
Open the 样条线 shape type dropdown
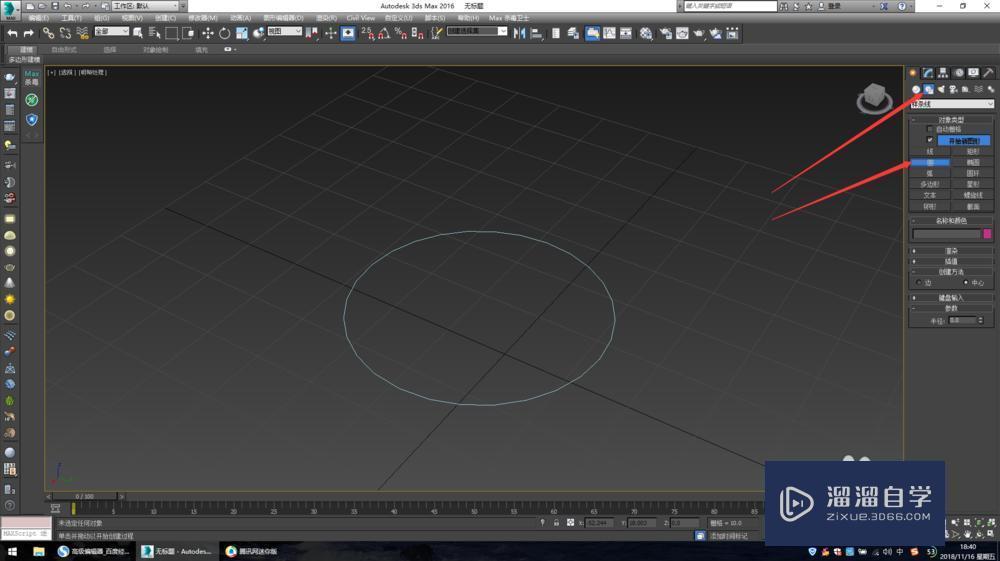(951, 104)
